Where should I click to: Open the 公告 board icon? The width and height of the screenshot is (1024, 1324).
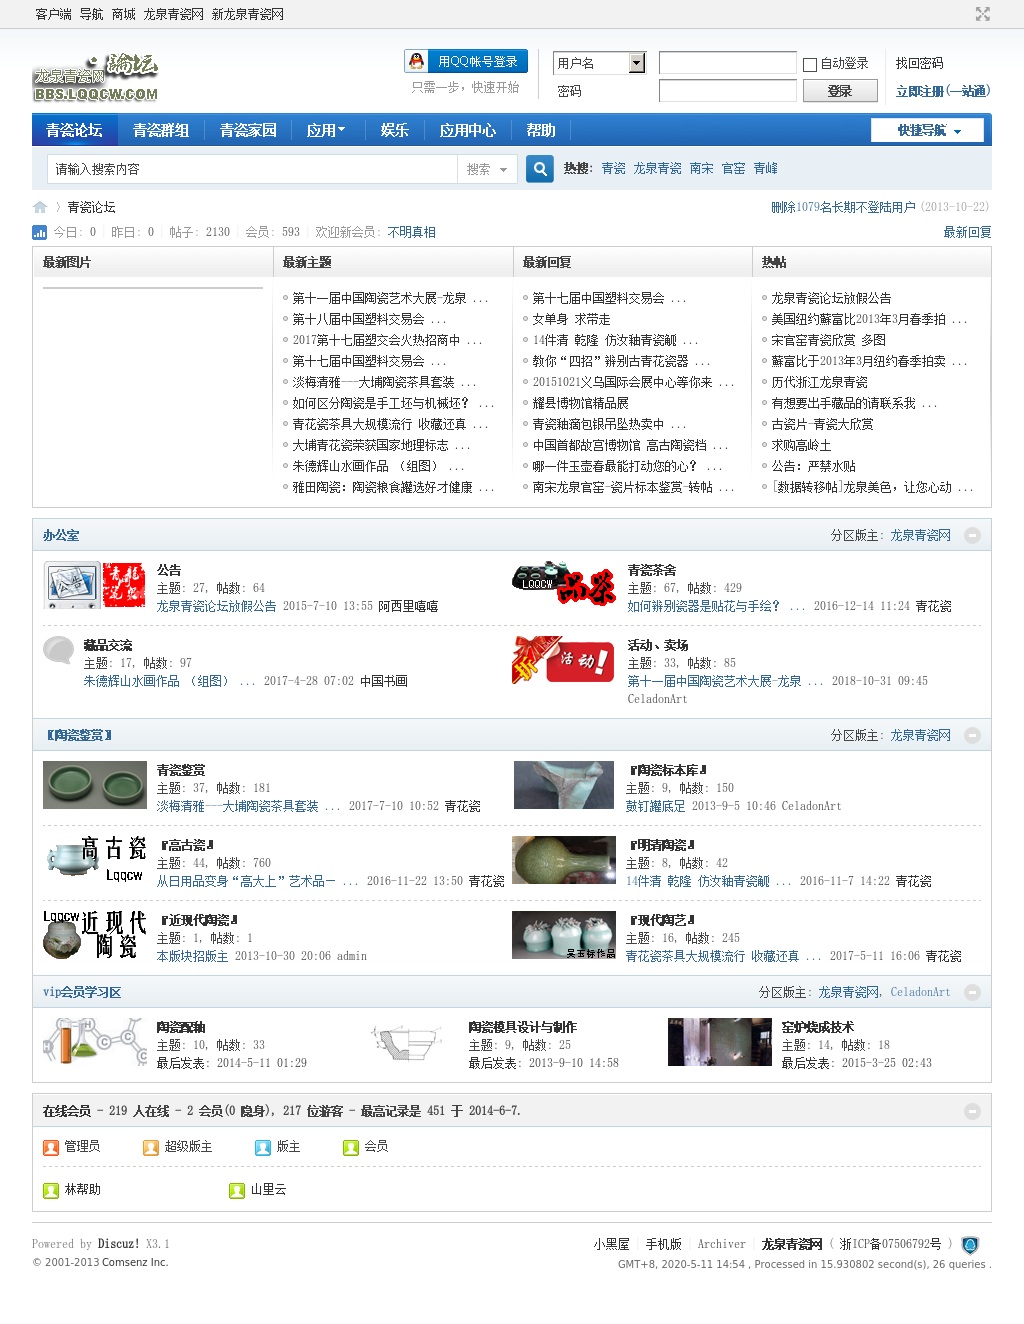tap(94, 585)
